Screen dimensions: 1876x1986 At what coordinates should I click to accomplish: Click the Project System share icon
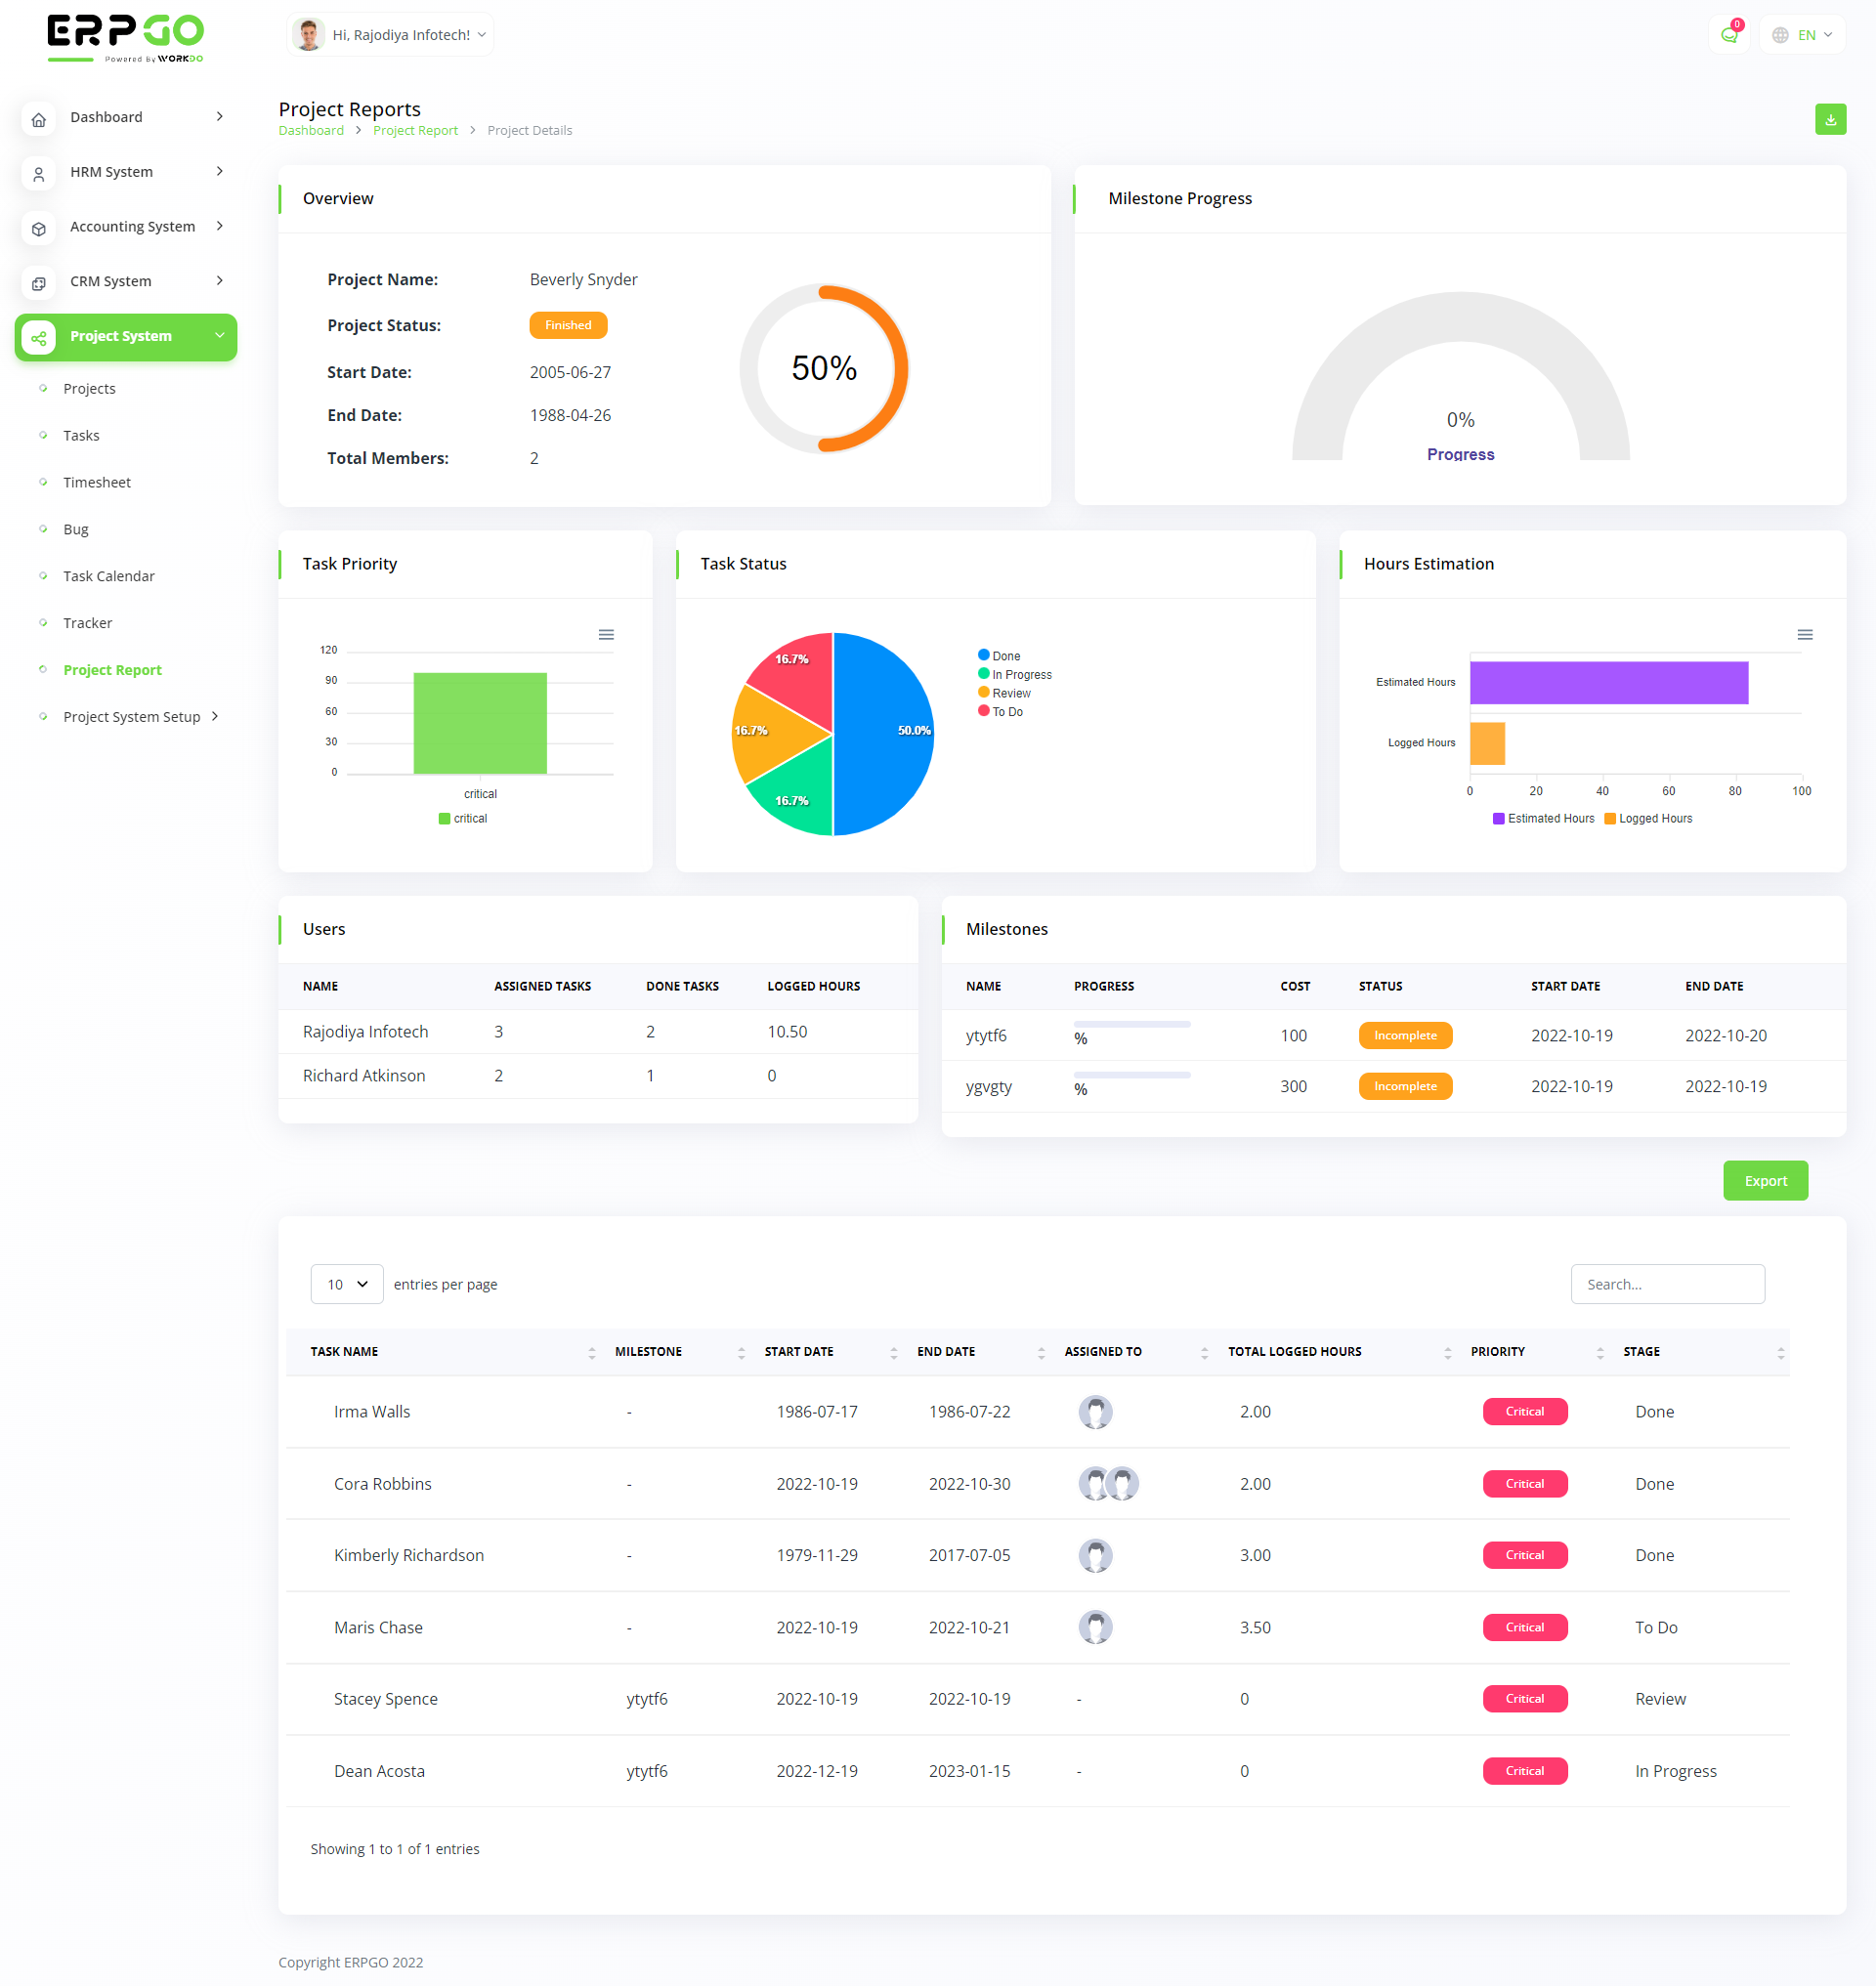click(x=38, y=339)
